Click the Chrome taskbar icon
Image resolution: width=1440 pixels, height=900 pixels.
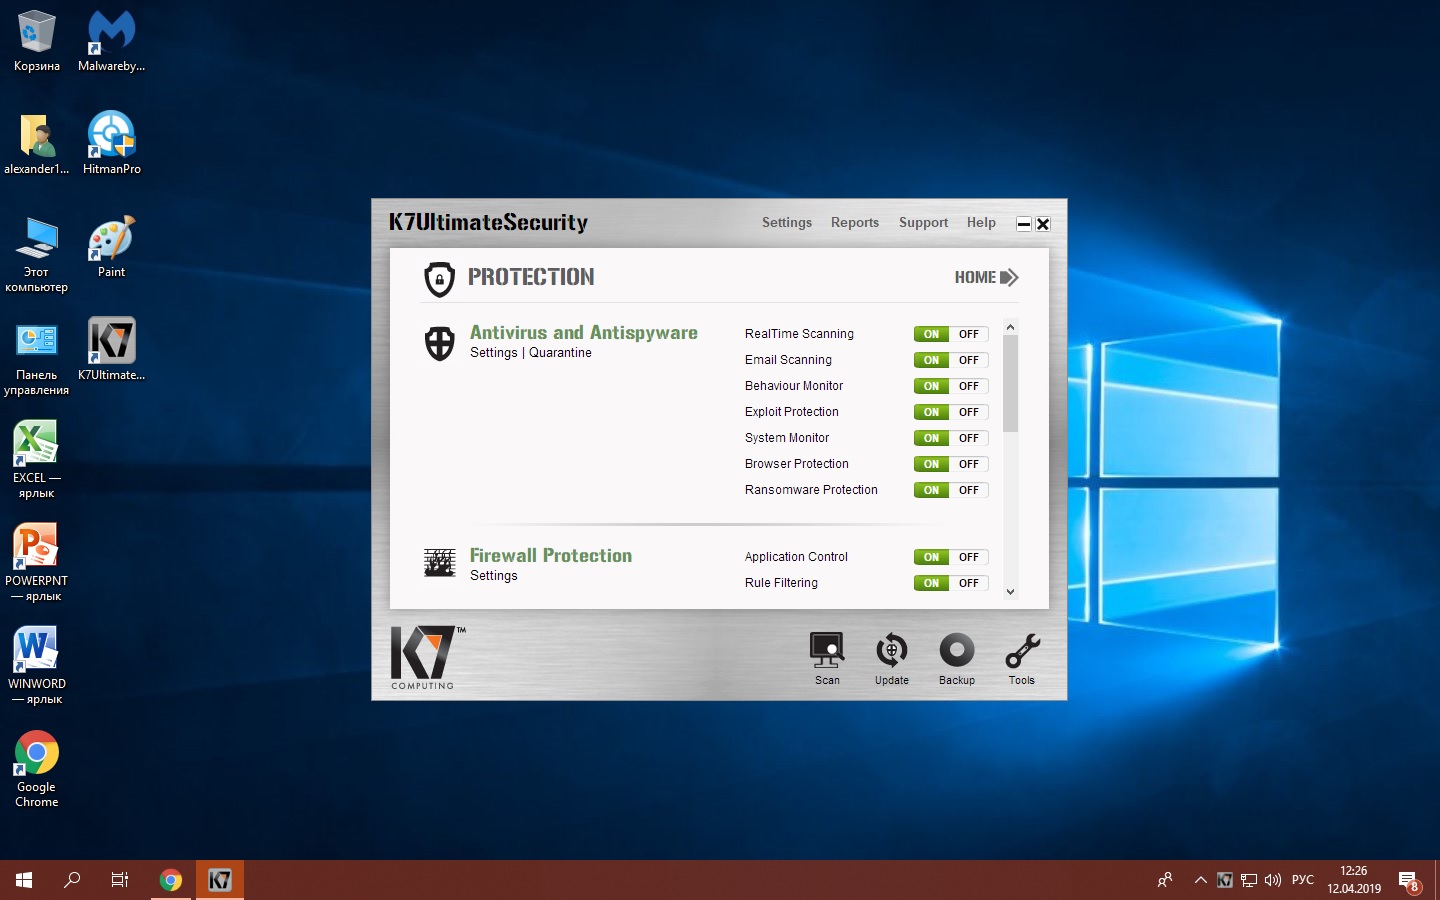(x=171, y=880)
